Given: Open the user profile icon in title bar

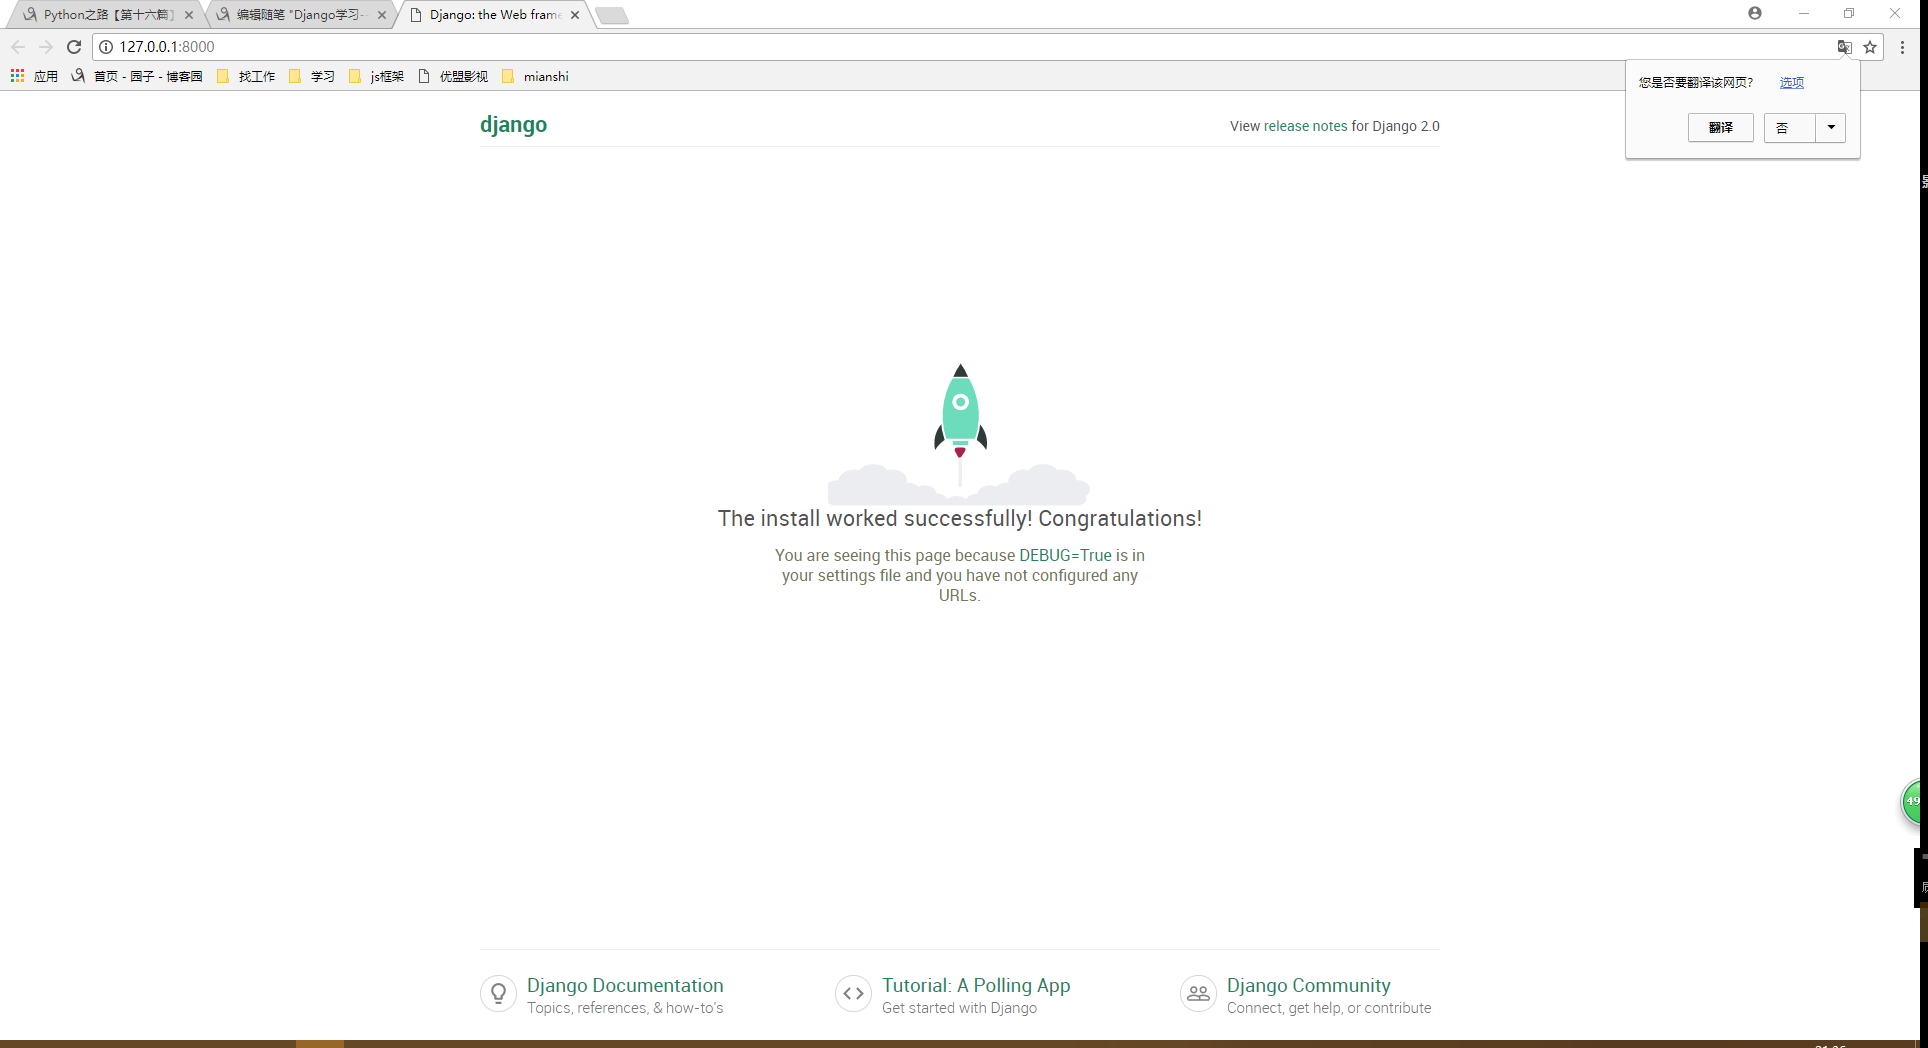Looking at the screenshot, I should tap(1755, 13).
